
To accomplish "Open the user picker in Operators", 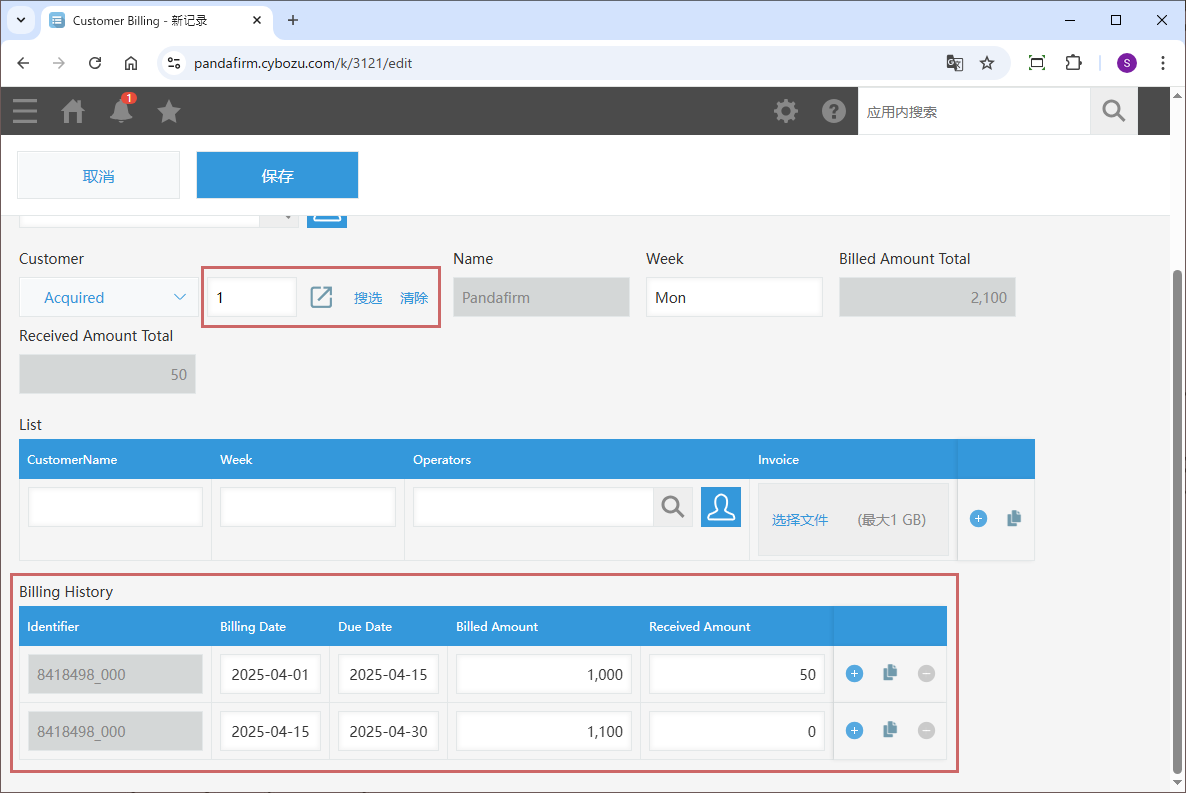I will click(x=720, y=507).
